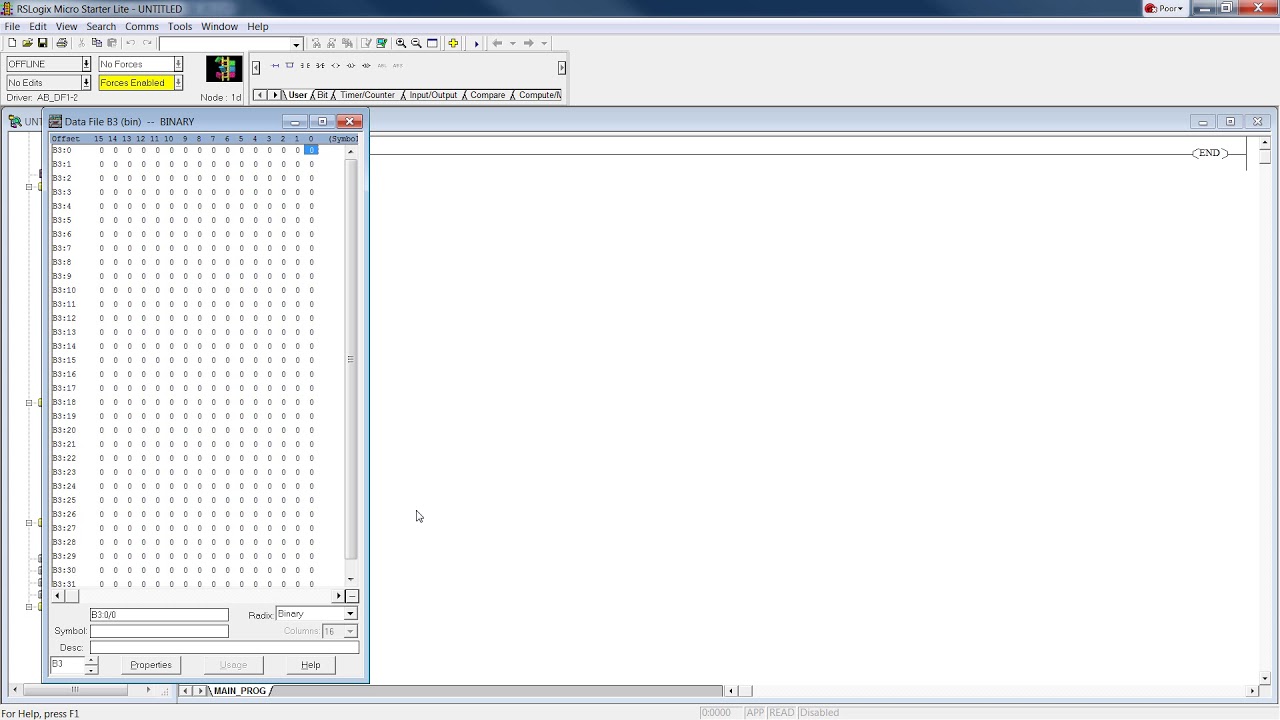
Task: Click the Copy icon in the toolbar
Action: click(97, 43)
